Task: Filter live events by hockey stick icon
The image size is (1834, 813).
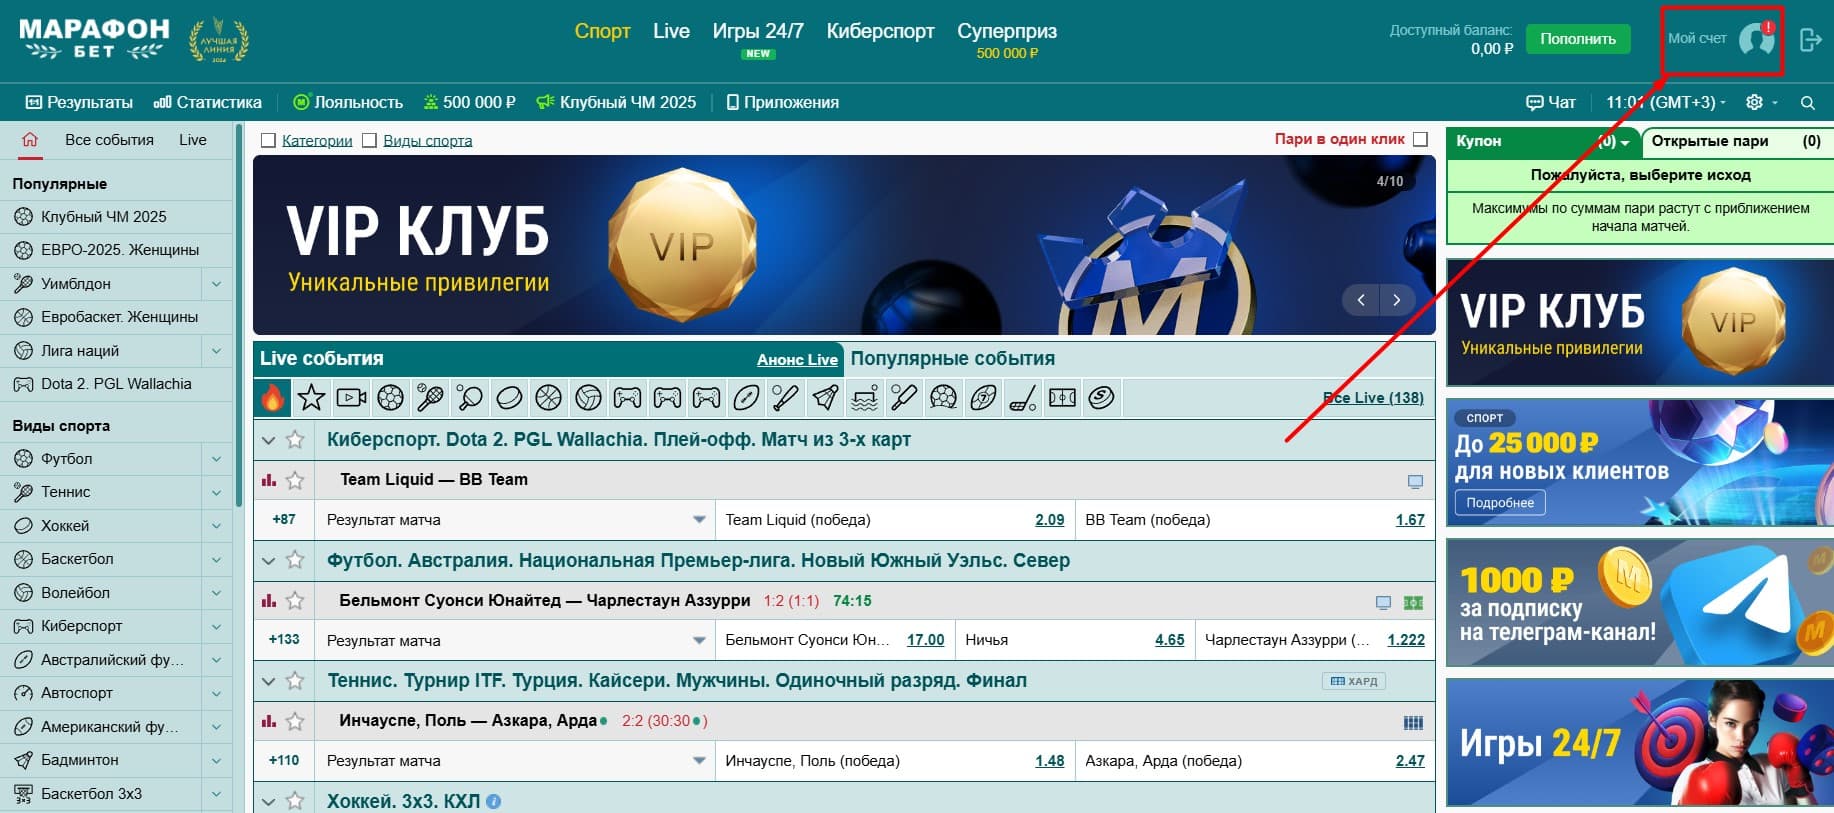Action: tap(1022, 398)
